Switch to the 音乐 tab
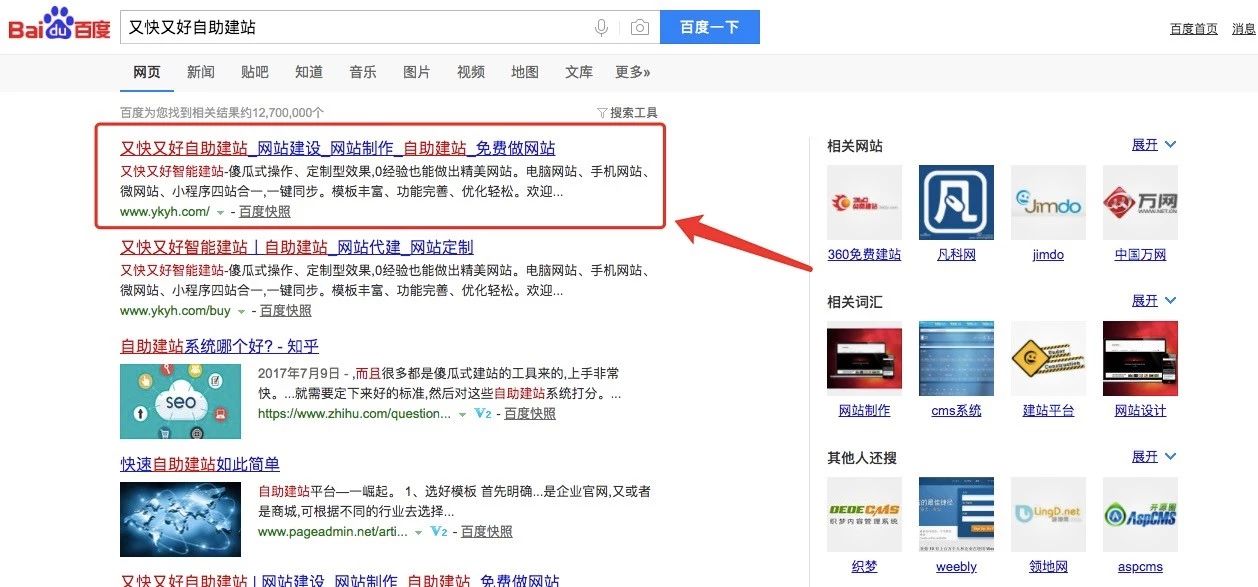Screen dimensions: 1258x587 [x=363, y=72]
